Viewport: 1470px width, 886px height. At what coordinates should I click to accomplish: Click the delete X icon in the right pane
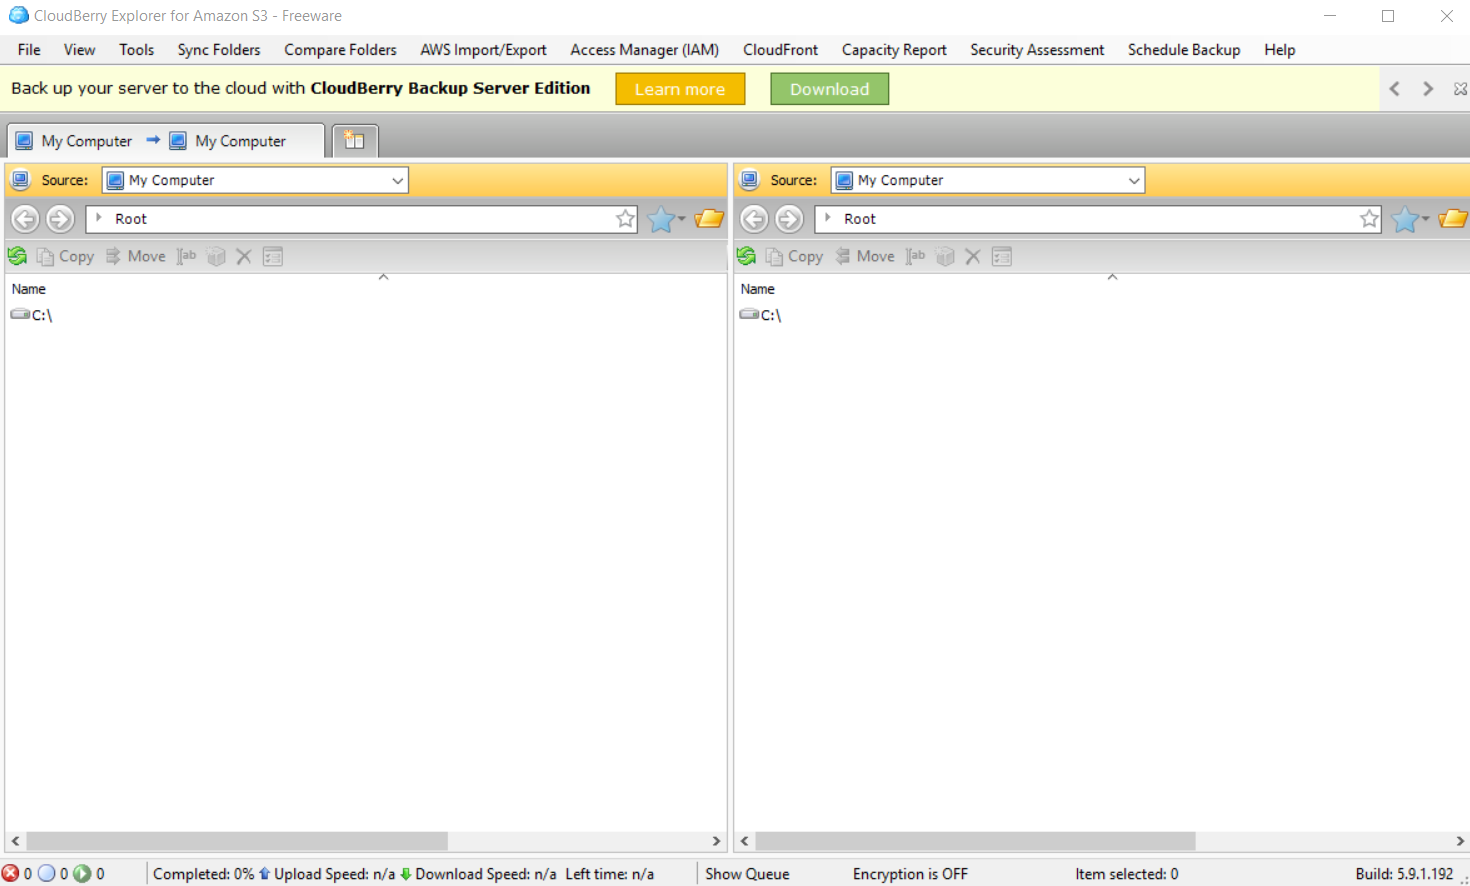point(972,256)
